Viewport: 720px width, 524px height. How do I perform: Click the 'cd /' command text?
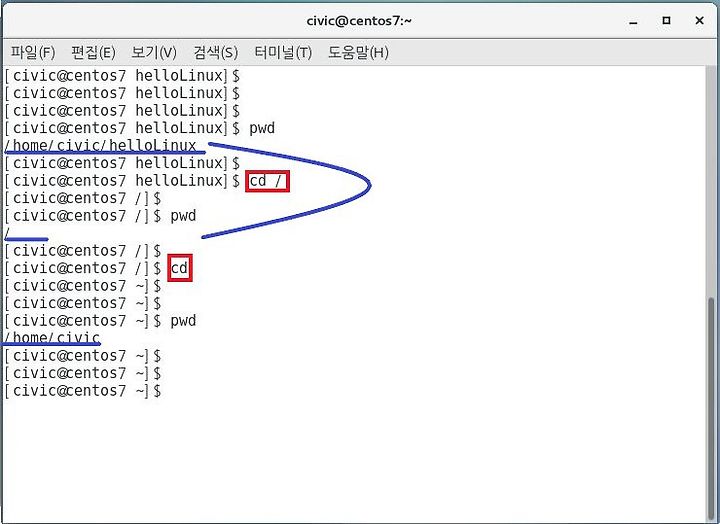[x=266, y=181]
